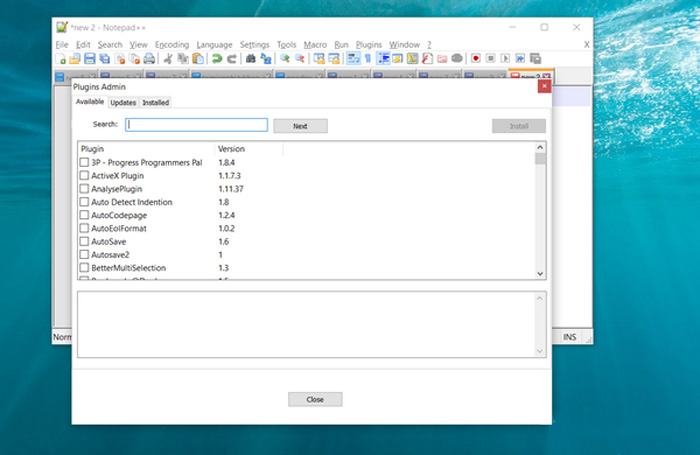This screenshot has width=700, height=455.
Task: Check the AutoEolFormat plugin
Action: pos(84,228)
